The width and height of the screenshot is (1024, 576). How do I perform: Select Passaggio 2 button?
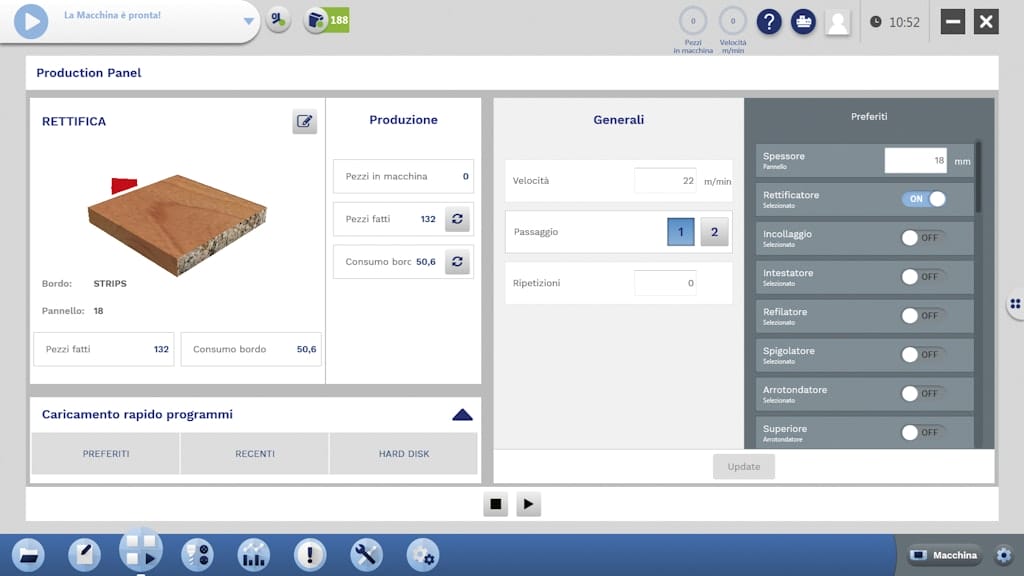coord(714,232)
